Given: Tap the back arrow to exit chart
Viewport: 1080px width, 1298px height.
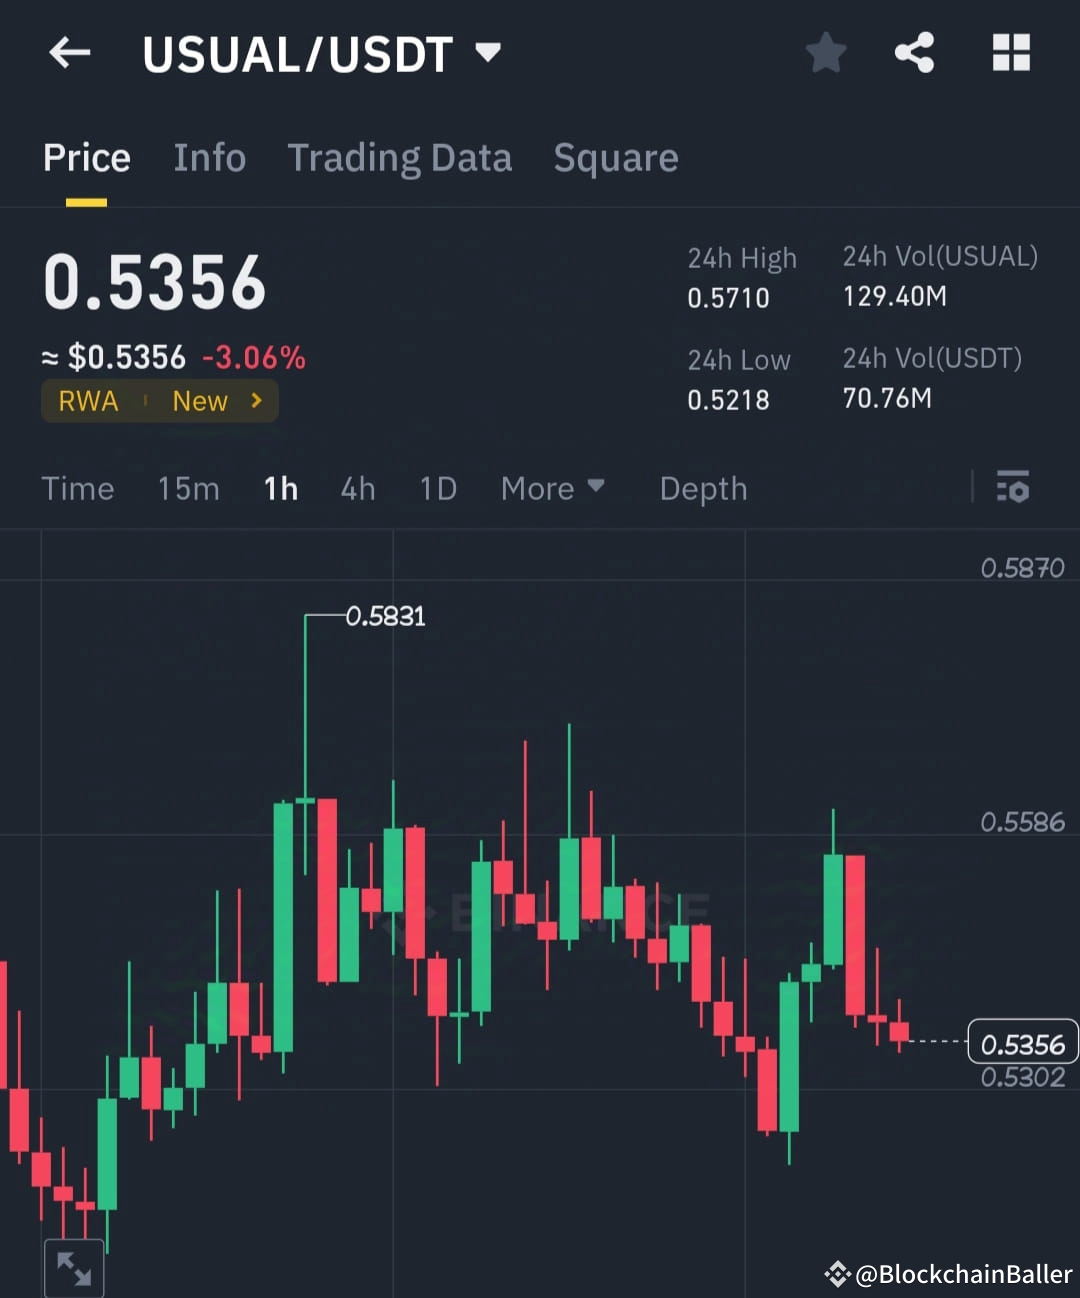Looking at the screenshot, I should [68, 54].
